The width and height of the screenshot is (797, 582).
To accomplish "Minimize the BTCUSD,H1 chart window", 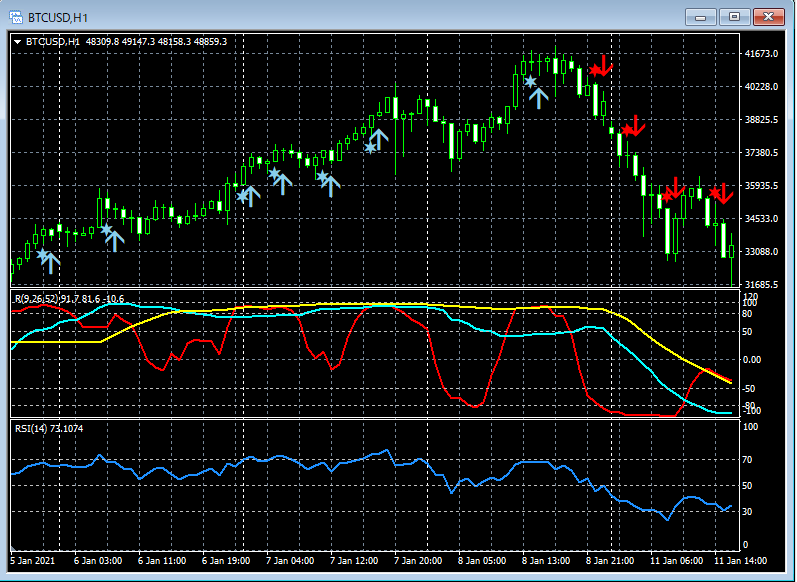I will tap(700, 17).
